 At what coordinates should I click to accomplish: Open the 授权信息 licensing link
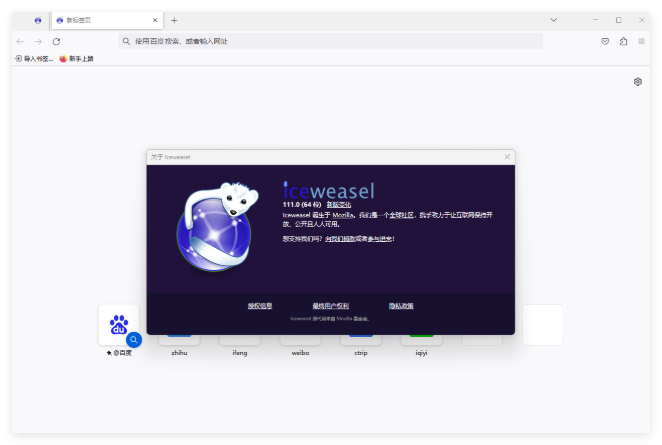coord(260,306)
